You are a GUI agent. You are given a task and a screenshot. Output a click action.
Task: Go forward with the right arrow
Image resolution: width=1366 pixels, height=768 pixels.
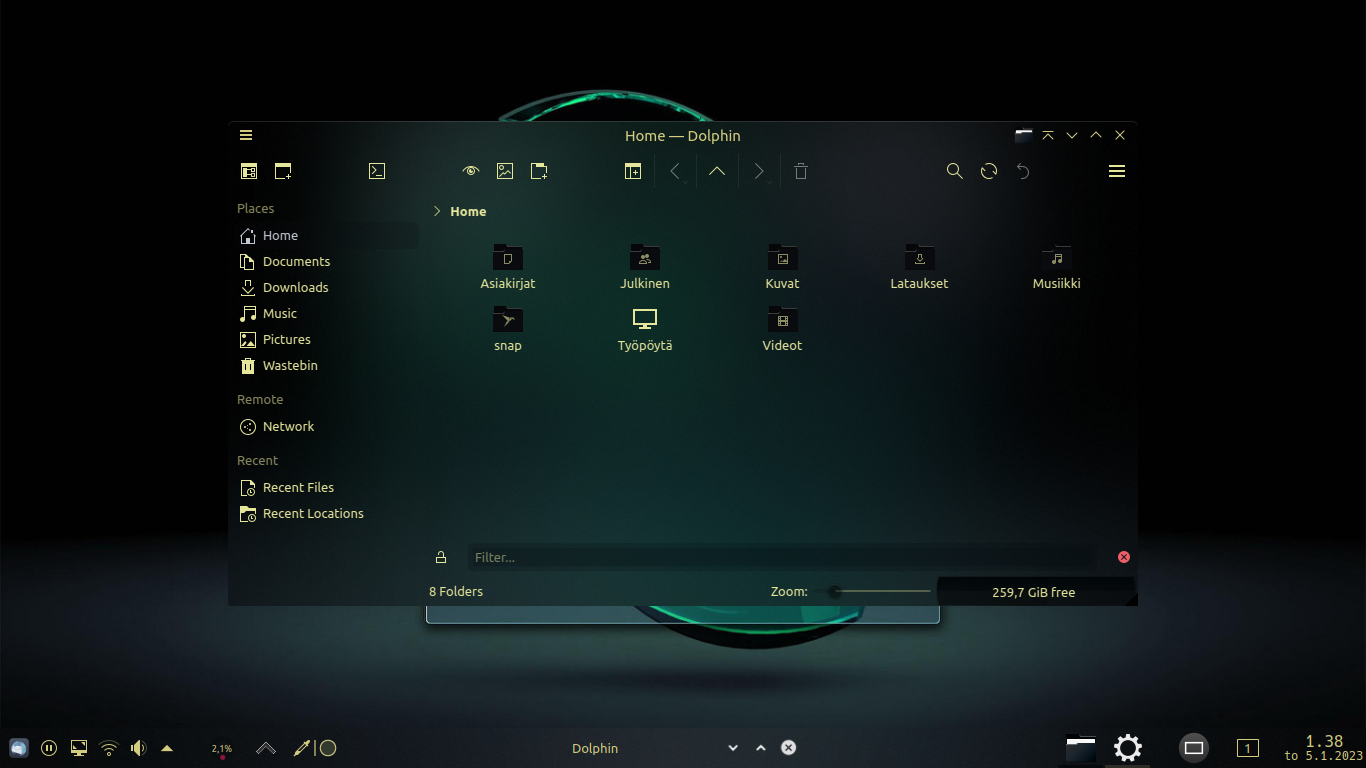point(759,171)
